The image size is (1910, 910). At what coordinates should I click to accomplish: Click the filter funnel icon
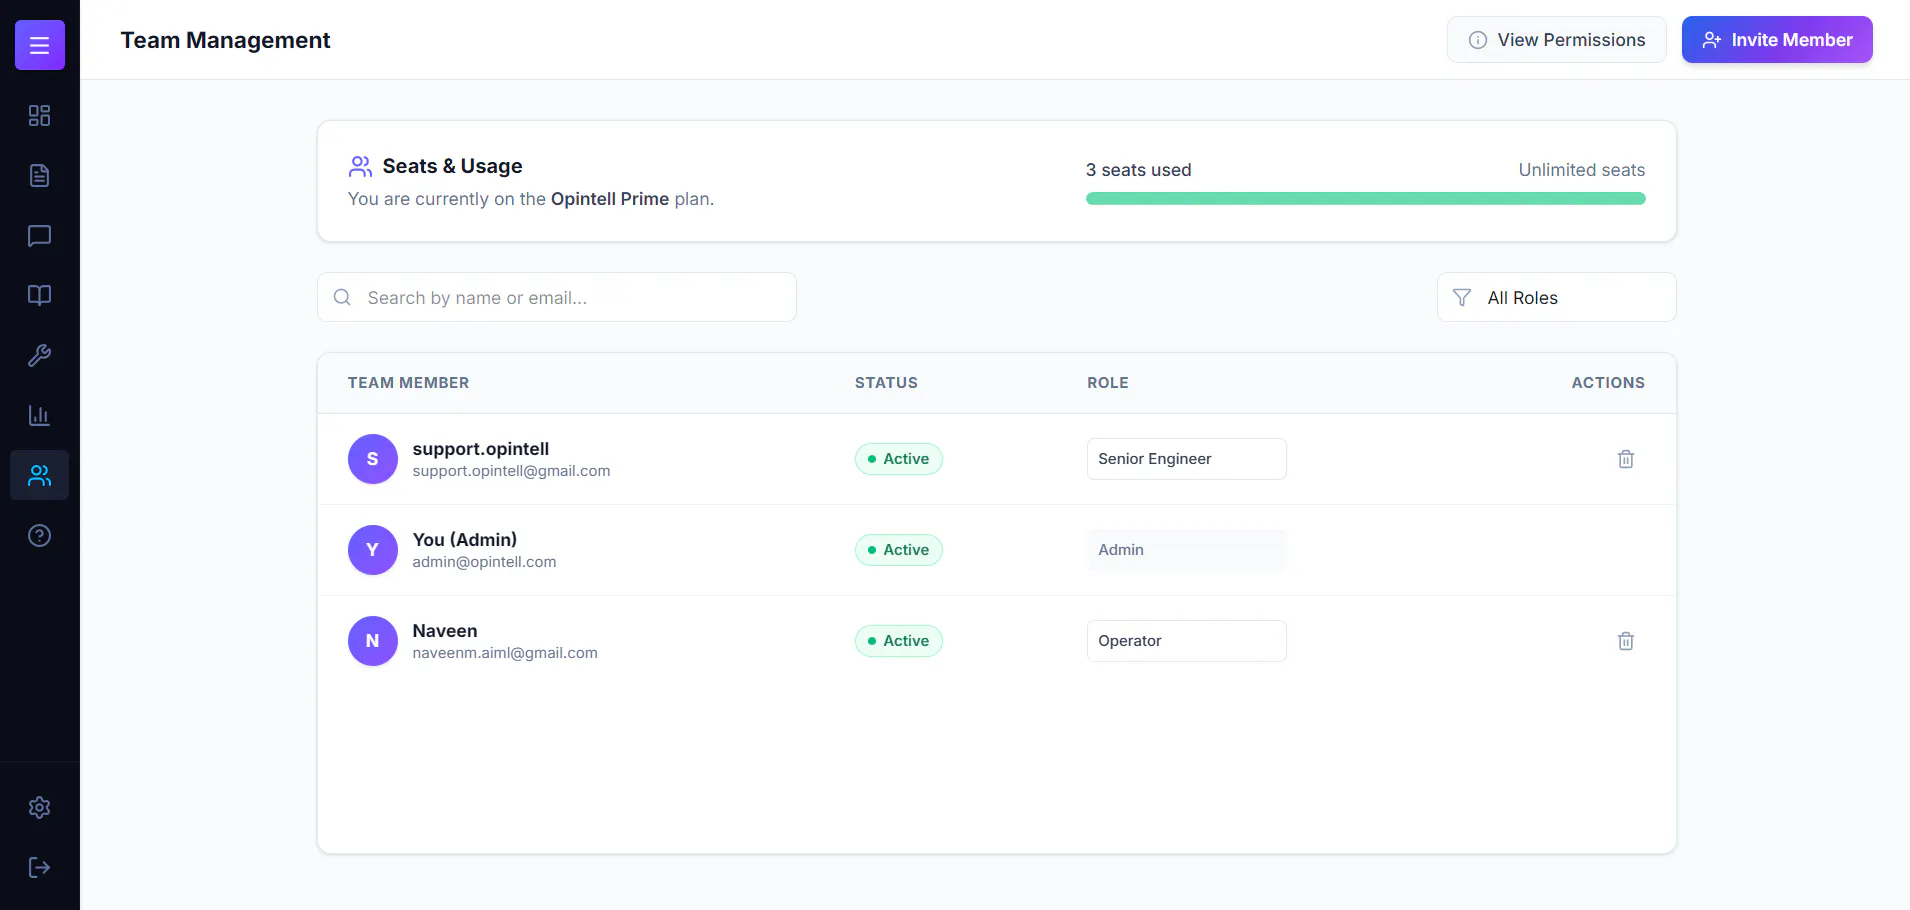[x=1462, y=297]
